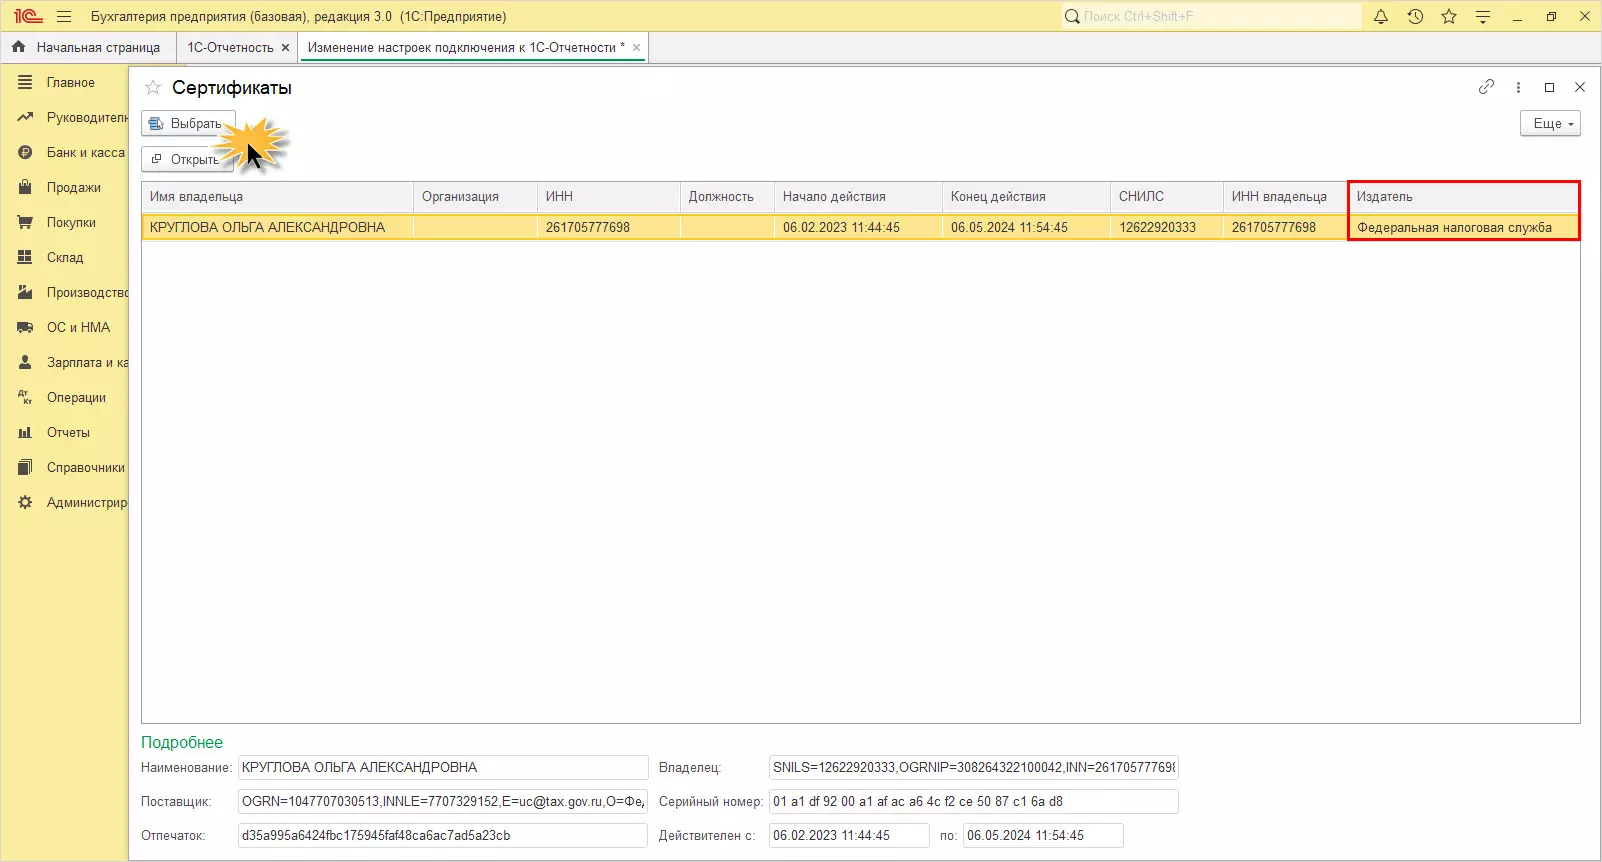This screenshot has width=1602, height=862.
Task: Click the СНИЛС value 12622920333 cell
Action: point(1167,227)
